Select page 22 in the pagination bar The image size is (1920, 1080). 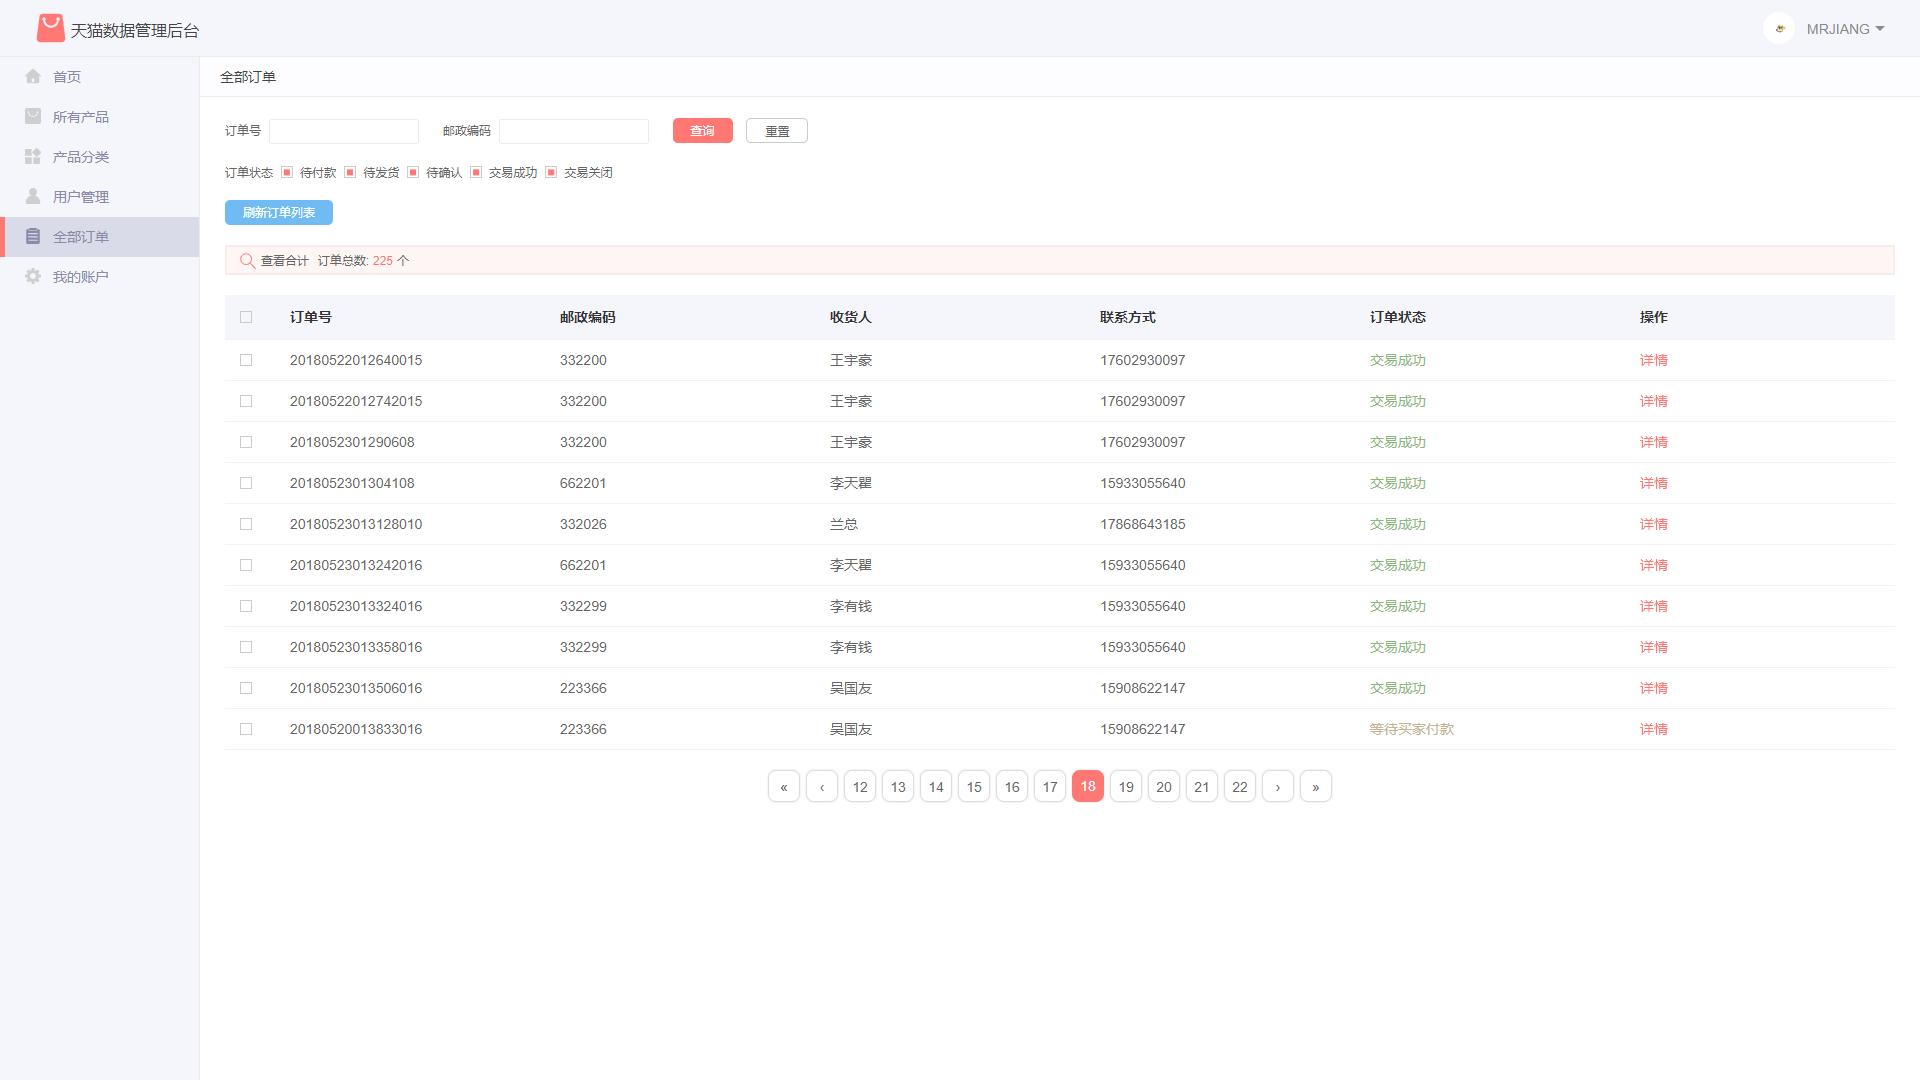tap(1239, 786)
